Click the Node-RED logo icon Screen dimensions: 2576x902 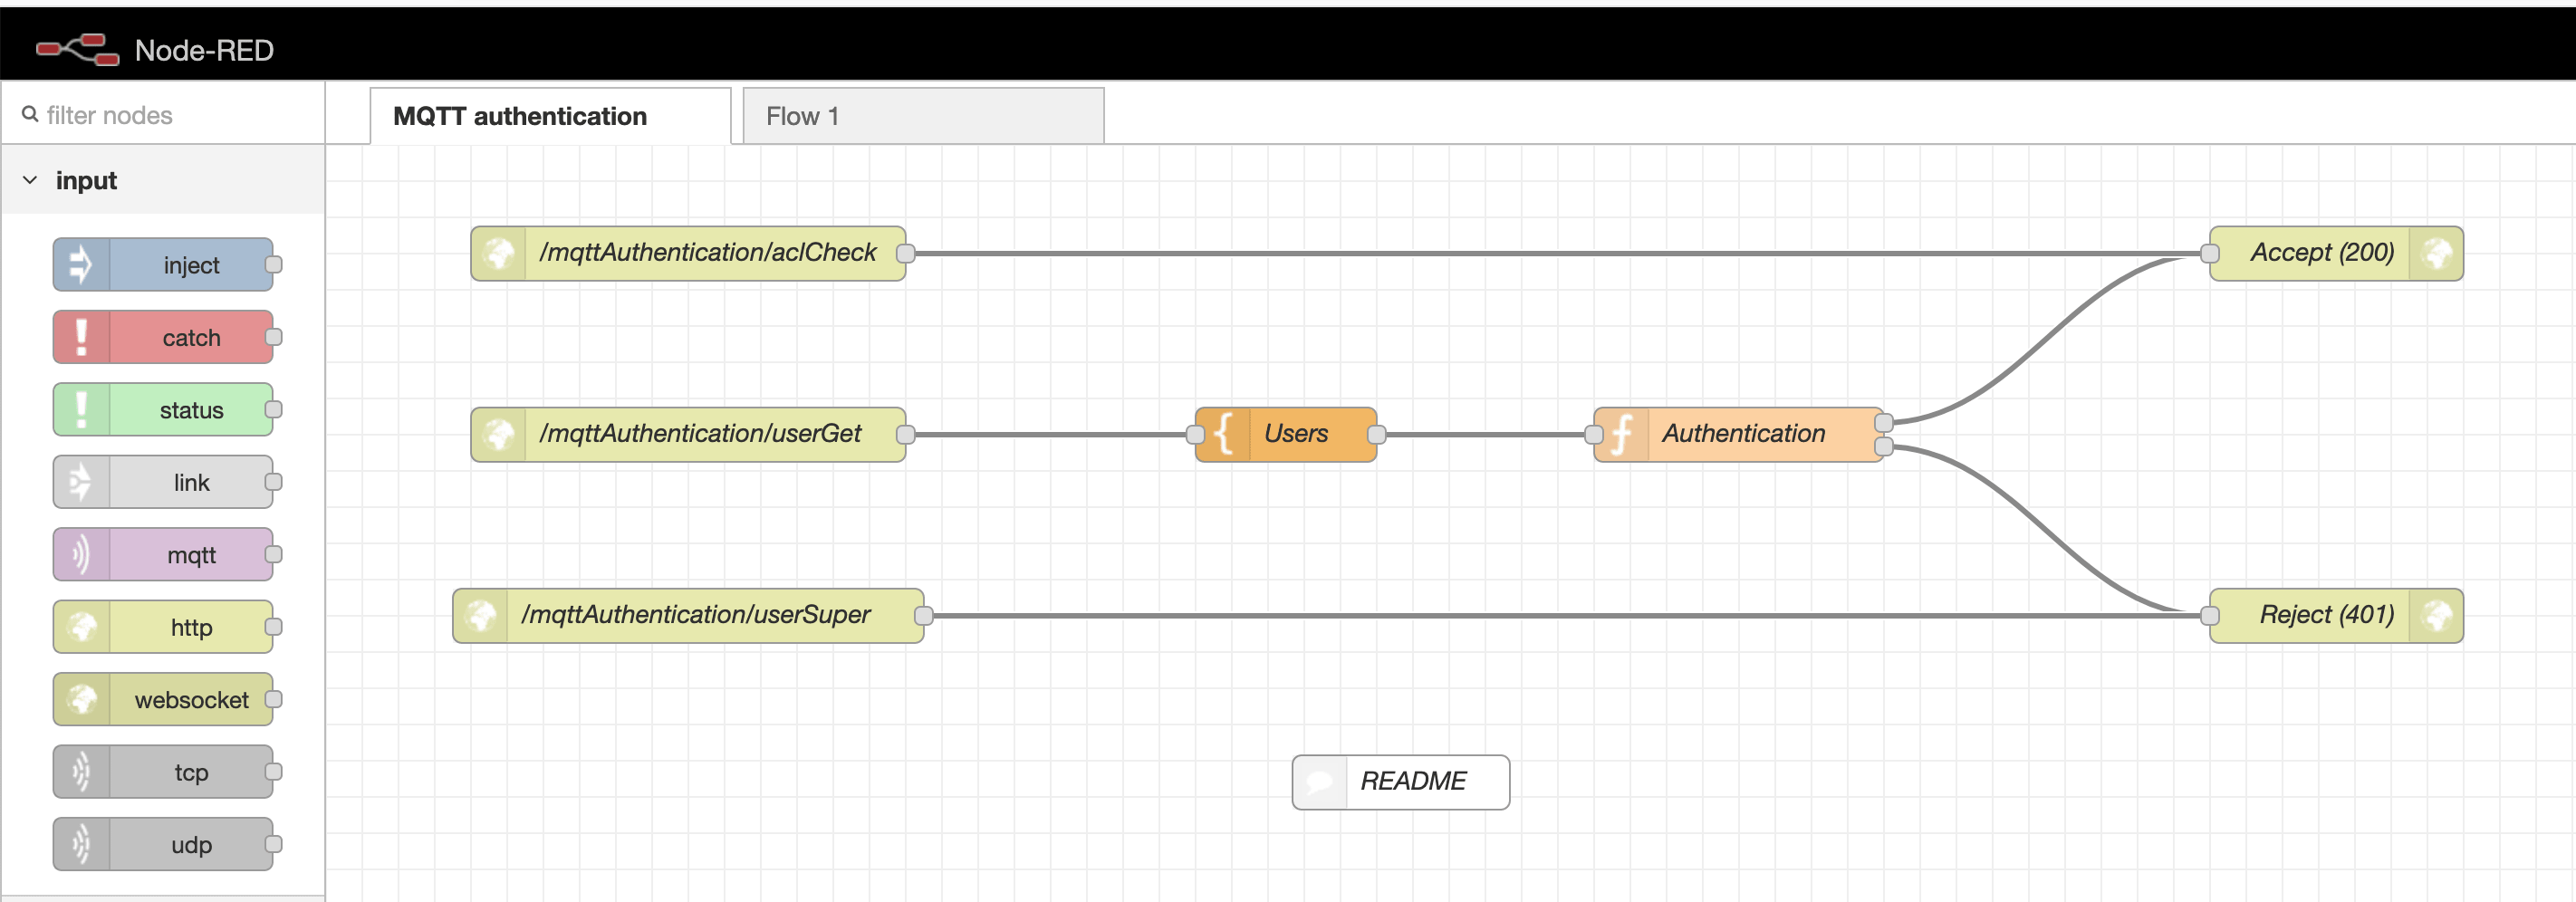pos(77,49)
